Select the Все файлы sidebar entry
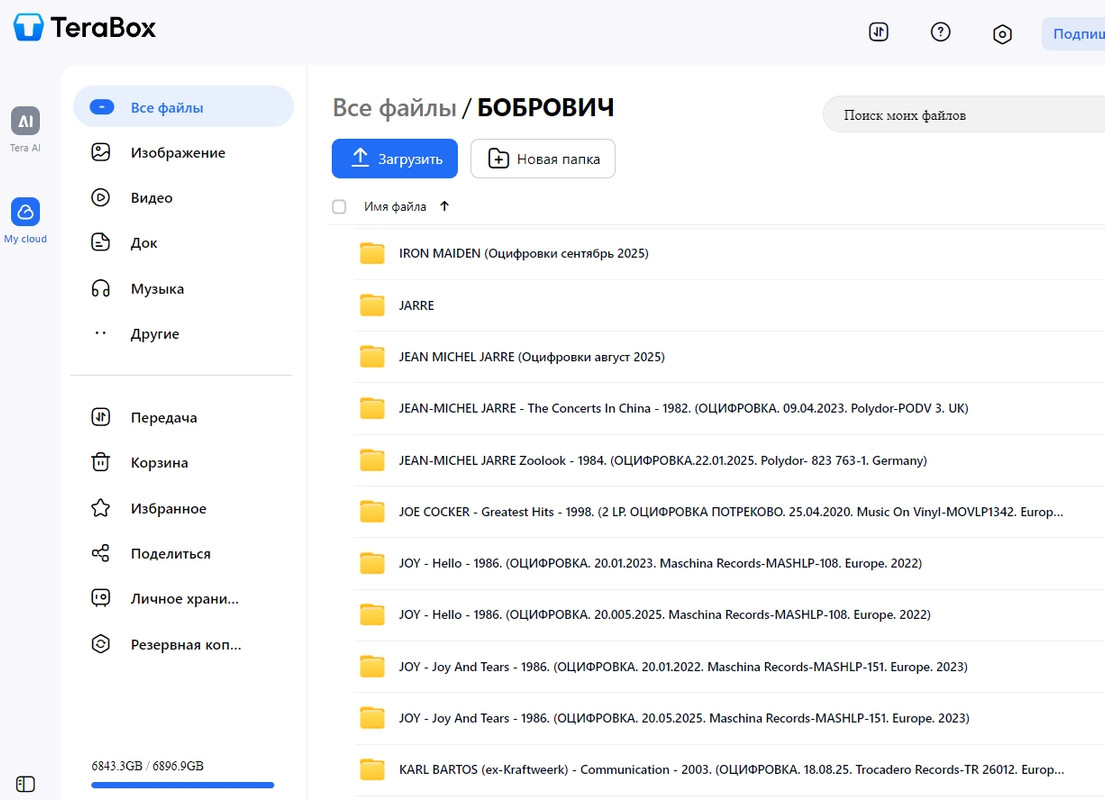 tap(183, 107)
